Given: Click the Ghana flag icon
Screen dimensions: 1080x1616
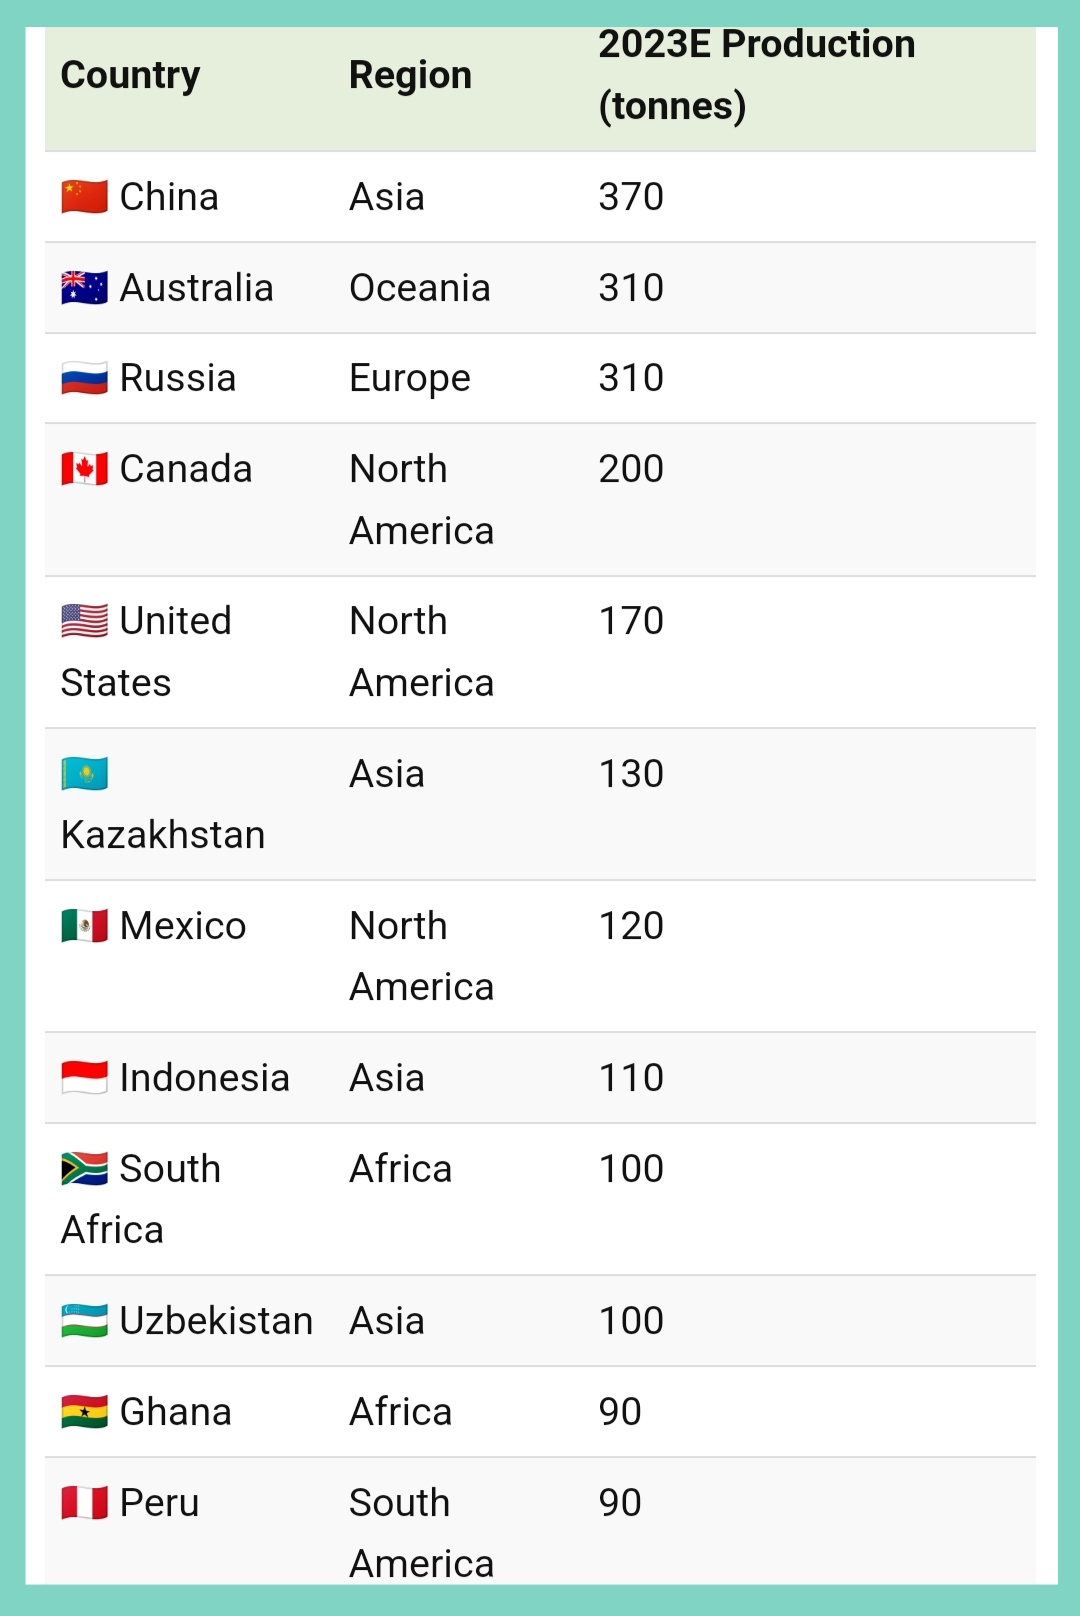Looking at the screenshot, I should [84, 1412].
